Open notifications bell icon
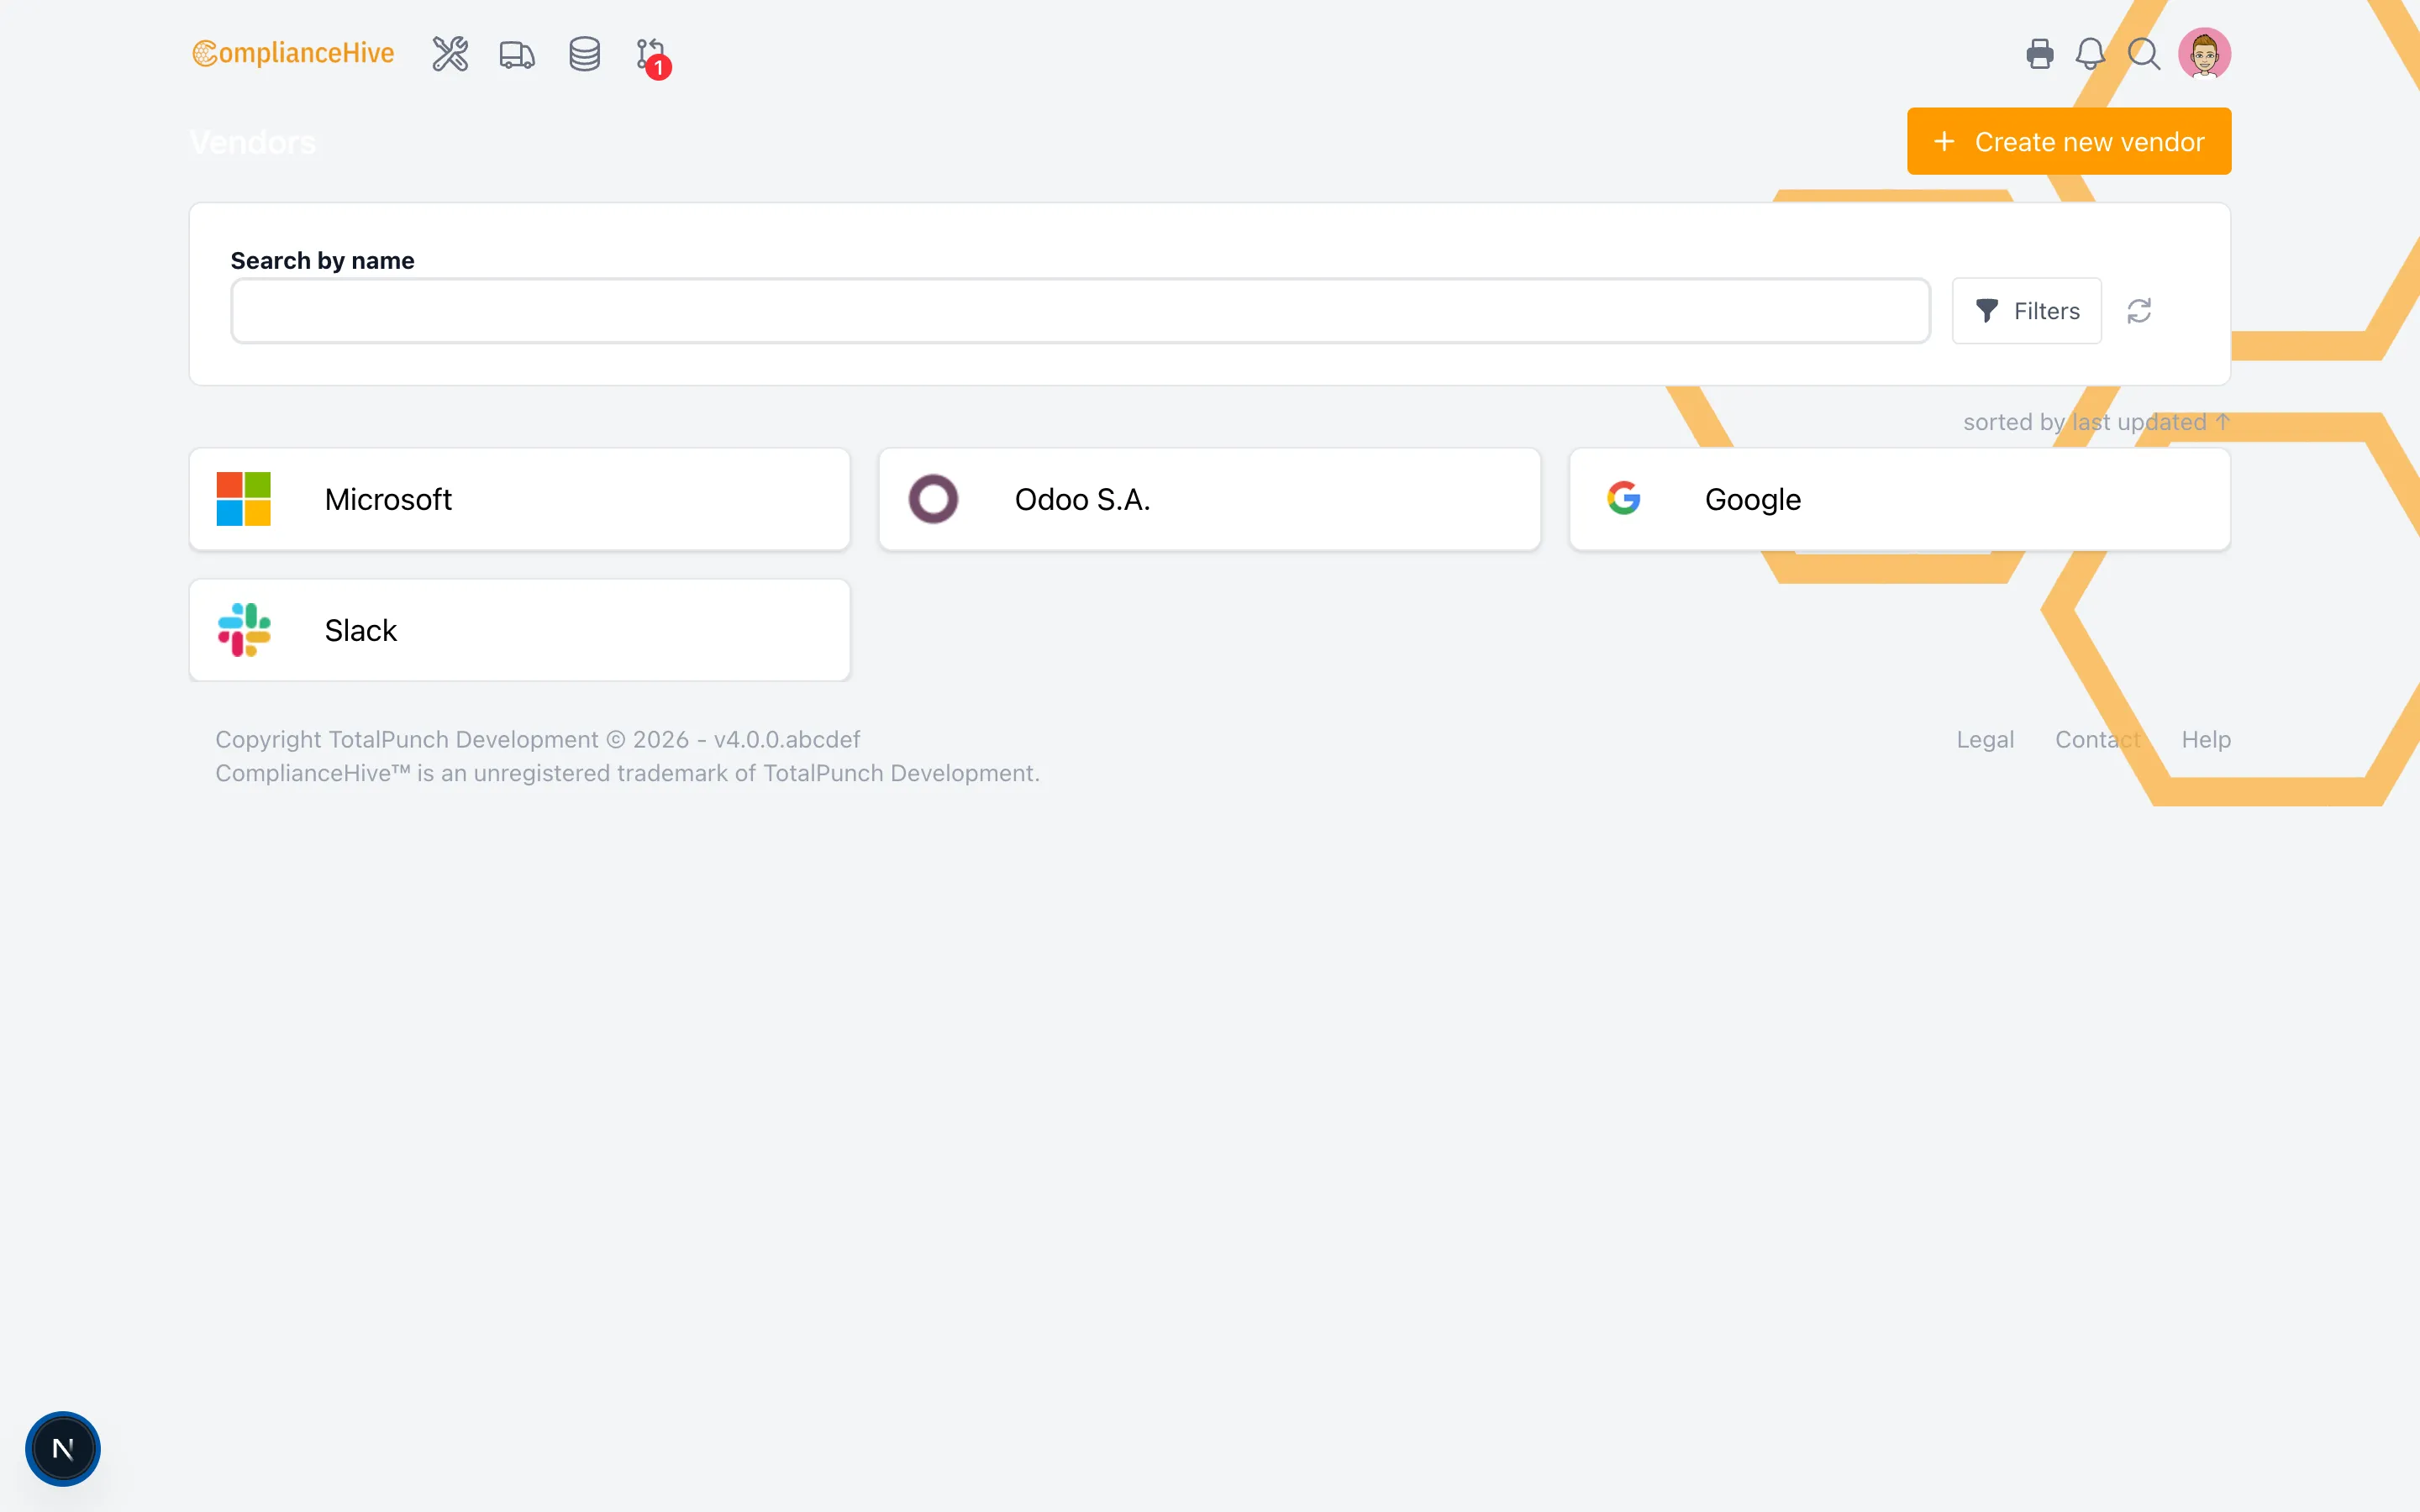This screenshot has width=2420, height=1512. (x=2090, y=54)
